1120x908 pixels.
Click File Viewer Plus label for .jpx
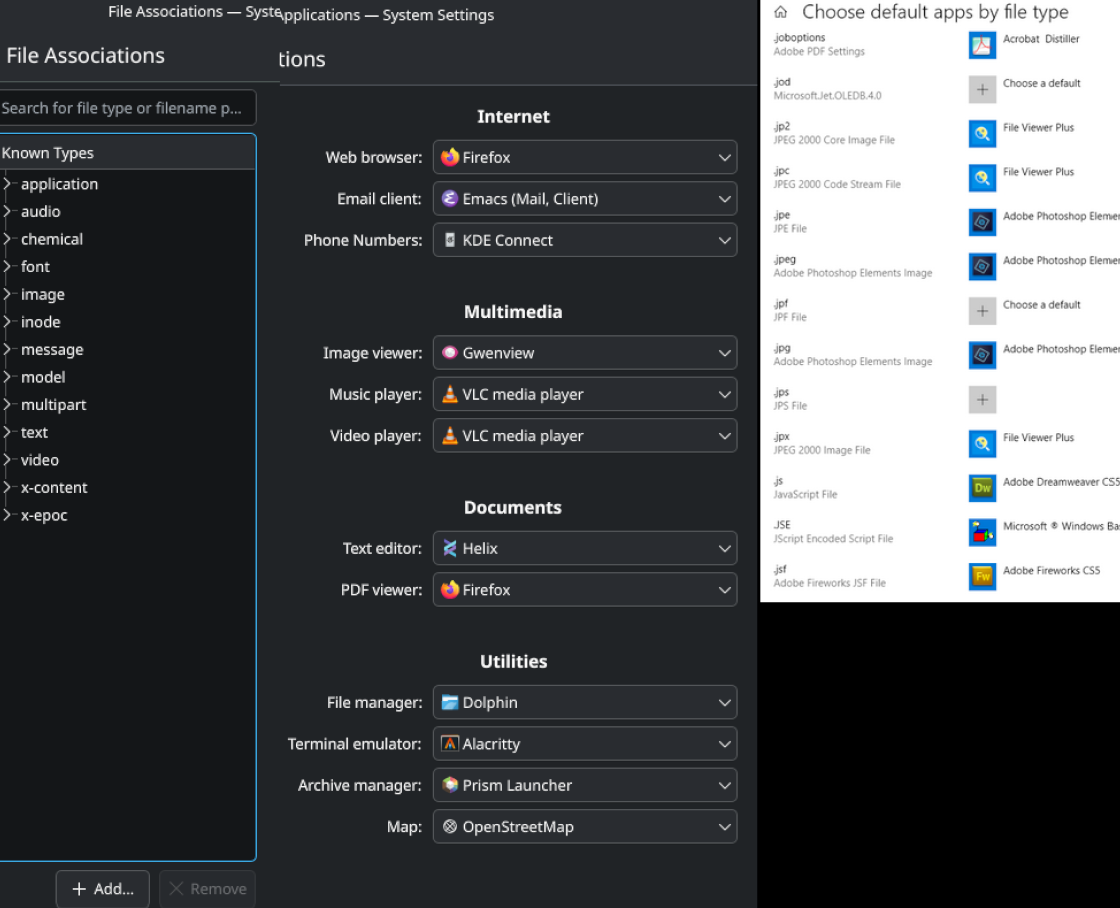point(1039,438)
